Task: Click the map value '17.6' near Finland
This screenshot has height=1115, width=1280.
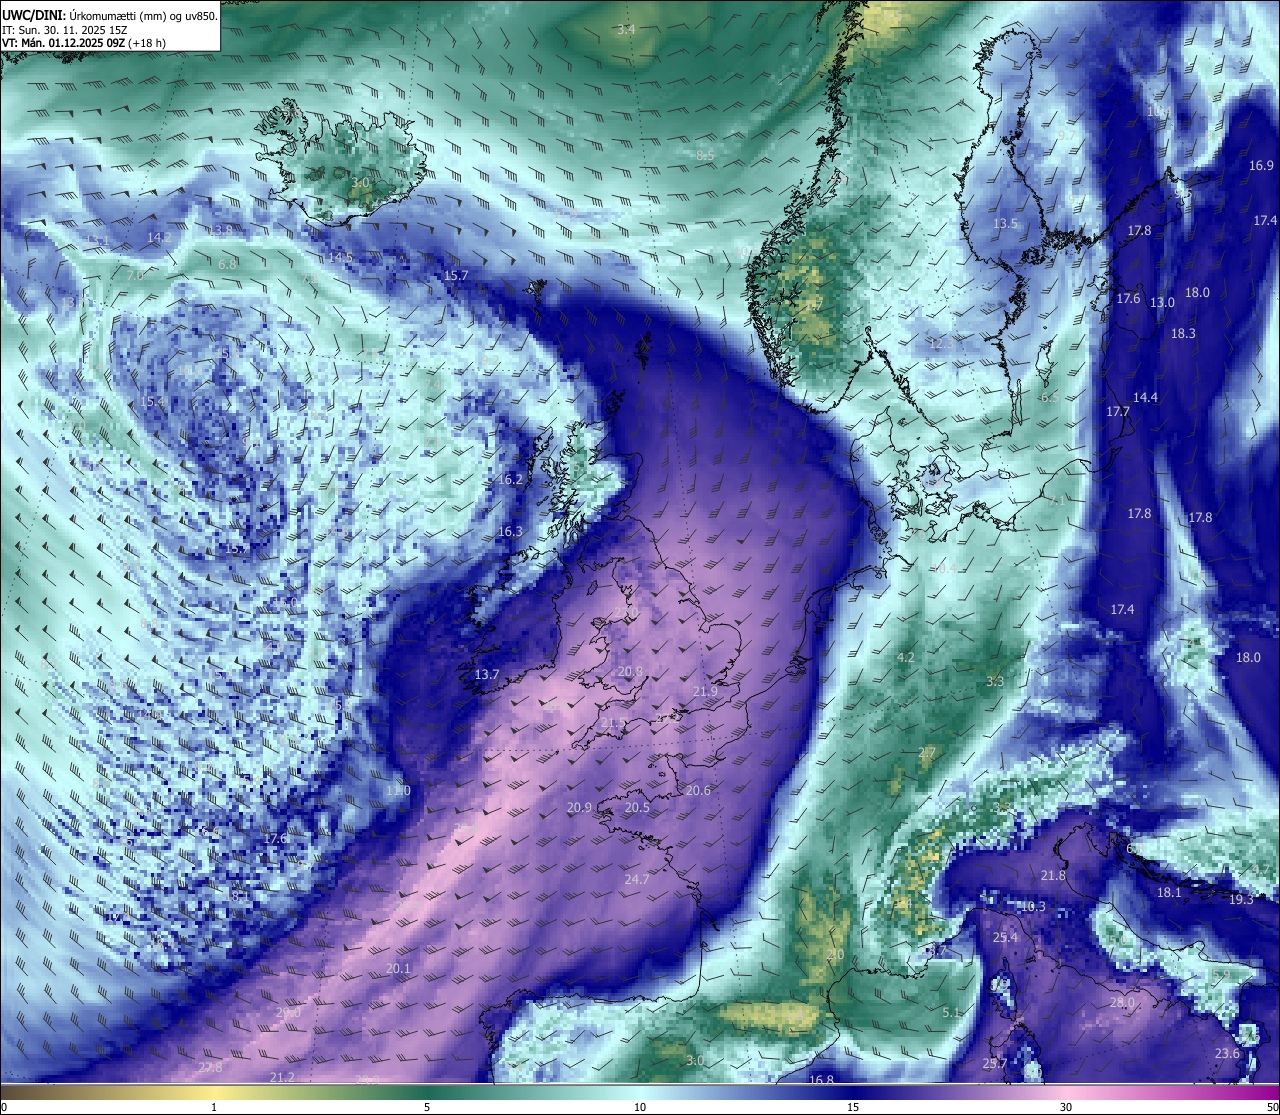Action: (1128, 299)
